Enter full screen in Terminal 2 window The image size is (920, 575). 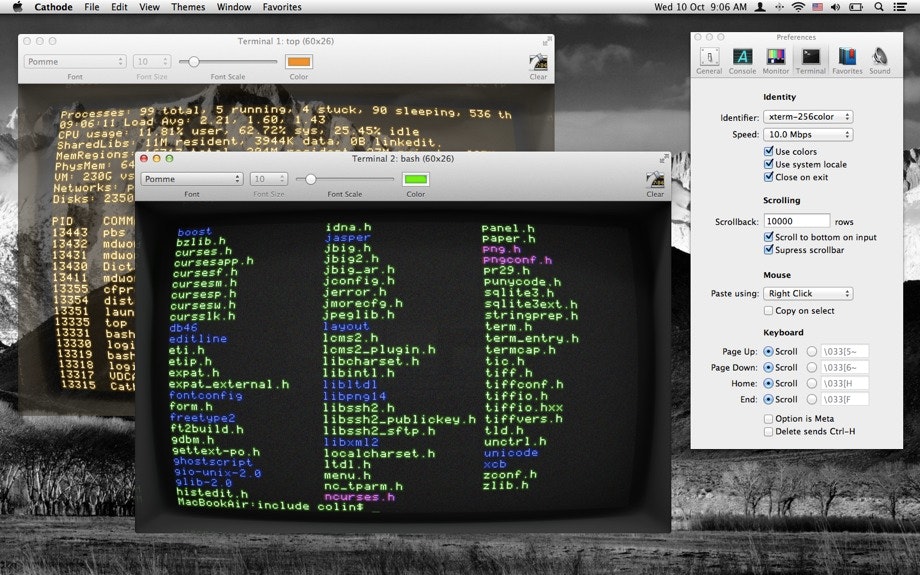click(664, 158)
